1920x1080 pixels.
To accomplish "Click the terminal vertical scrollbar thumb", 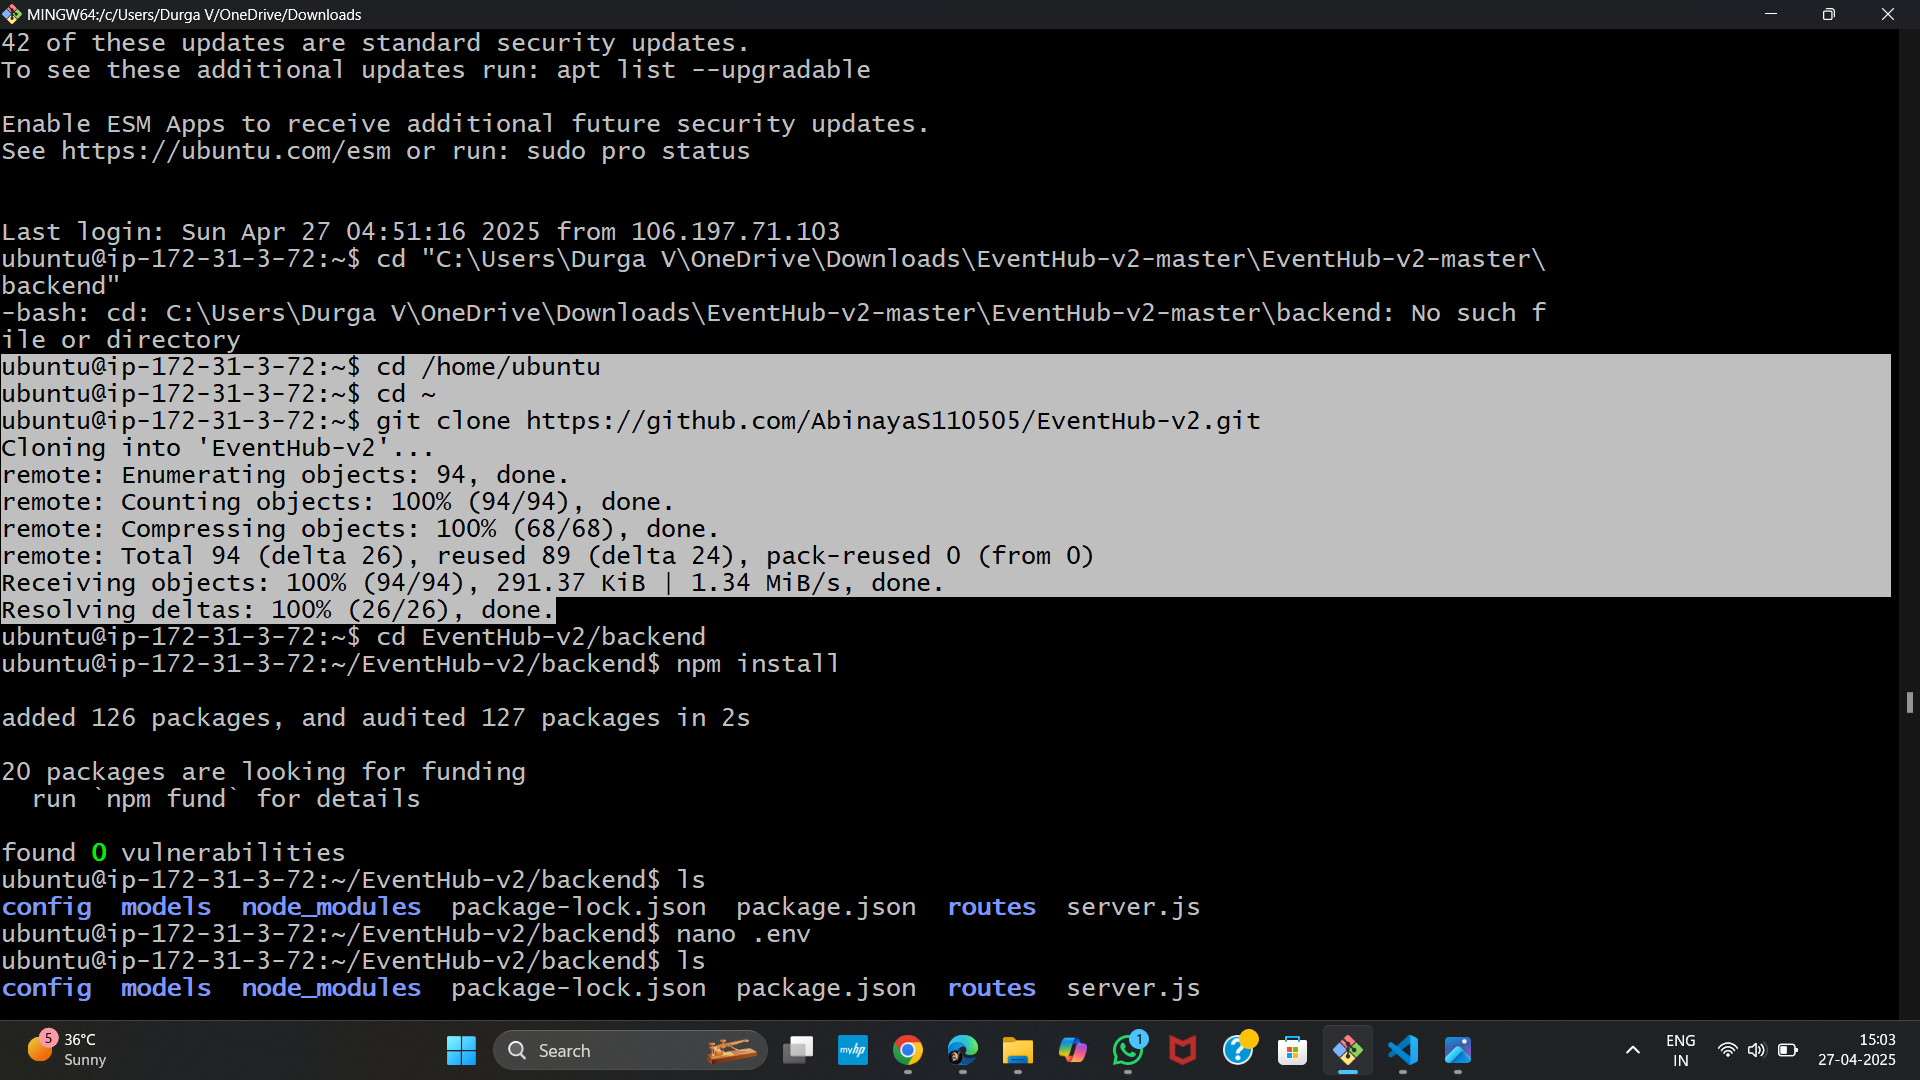I will (1909, 703).
